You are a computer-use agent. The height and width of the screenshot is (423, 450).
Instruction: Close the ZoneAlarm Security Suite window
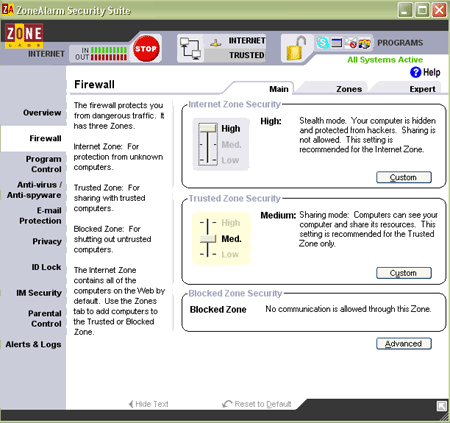click(x=440, y=10)
